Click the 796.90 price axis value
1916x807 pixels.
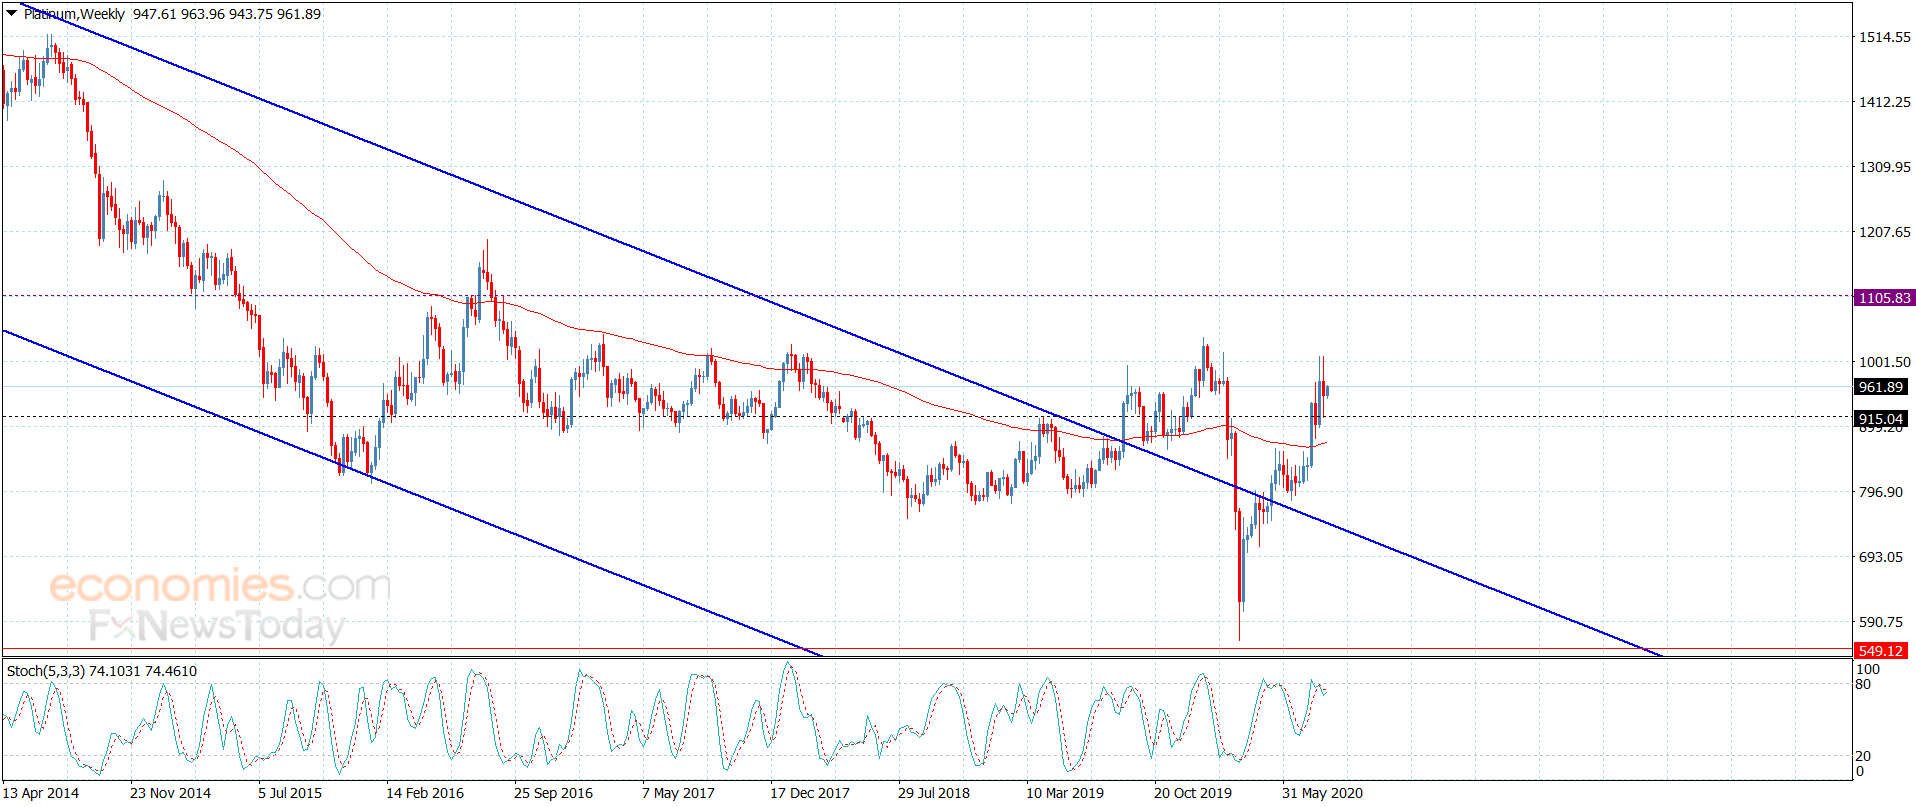coord(1880,492)
